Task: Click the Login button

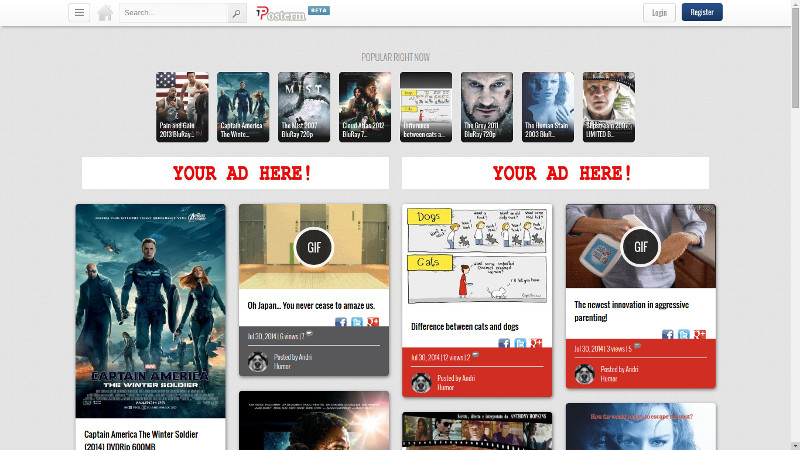Action: tap(659, 13)
